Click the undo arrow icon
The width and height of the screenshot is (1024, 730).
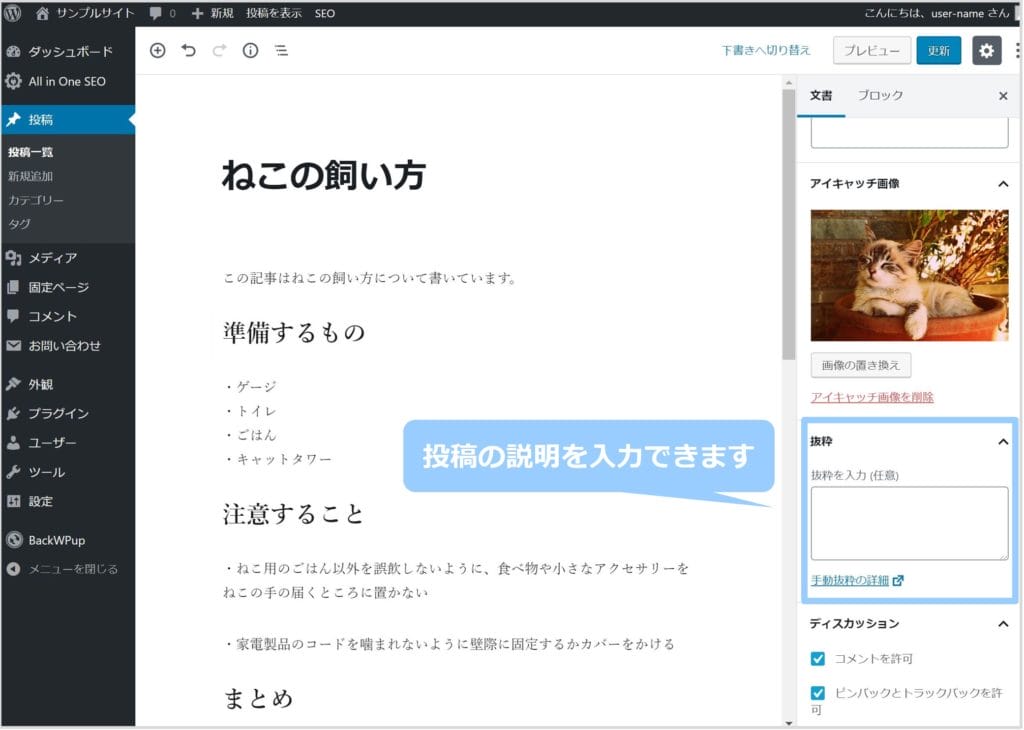point(188,51)
